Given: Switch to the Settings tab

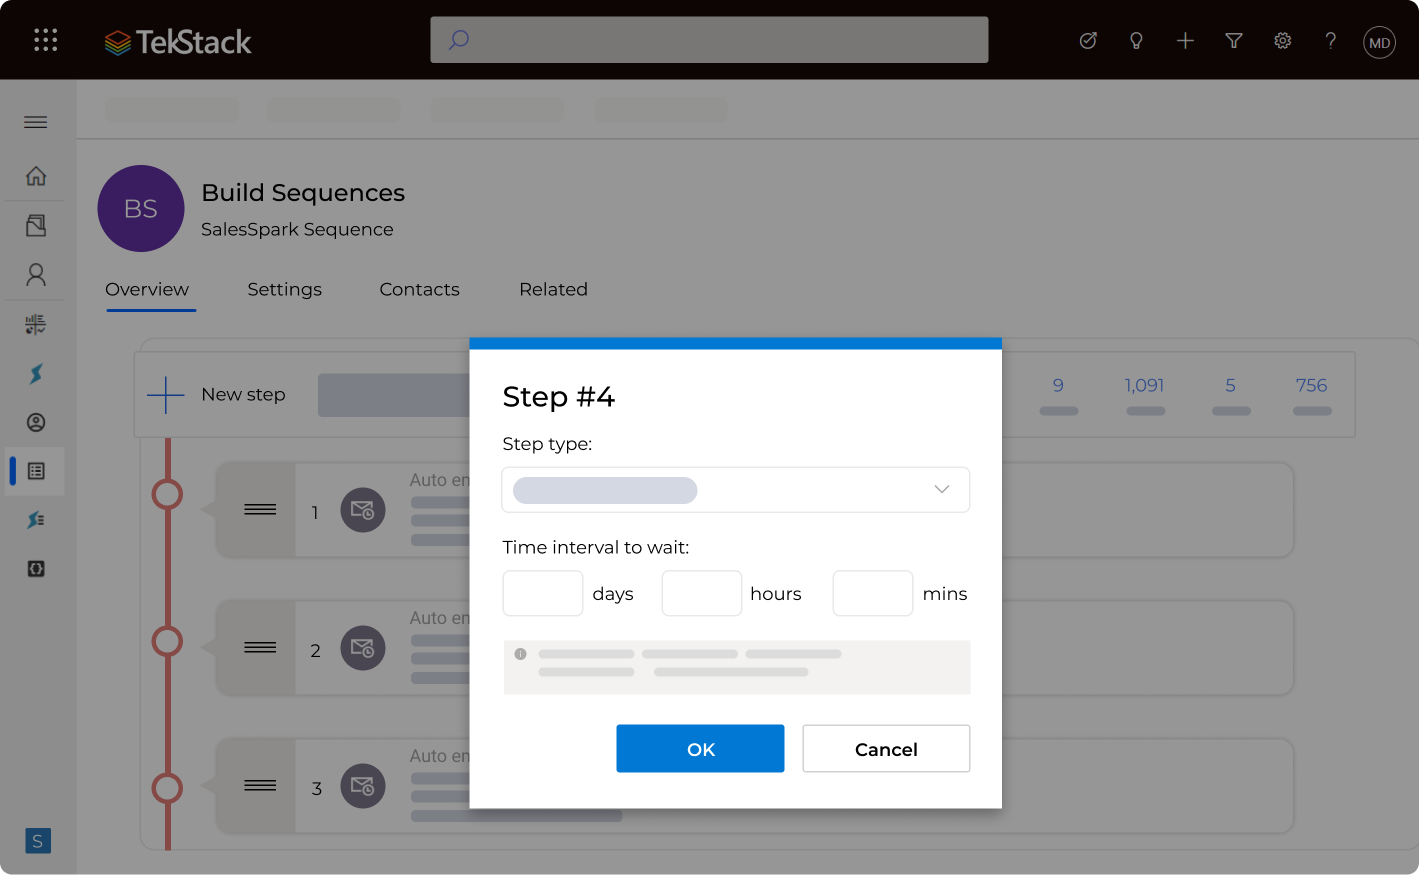Looking at the screenshot, I should 284,289.
